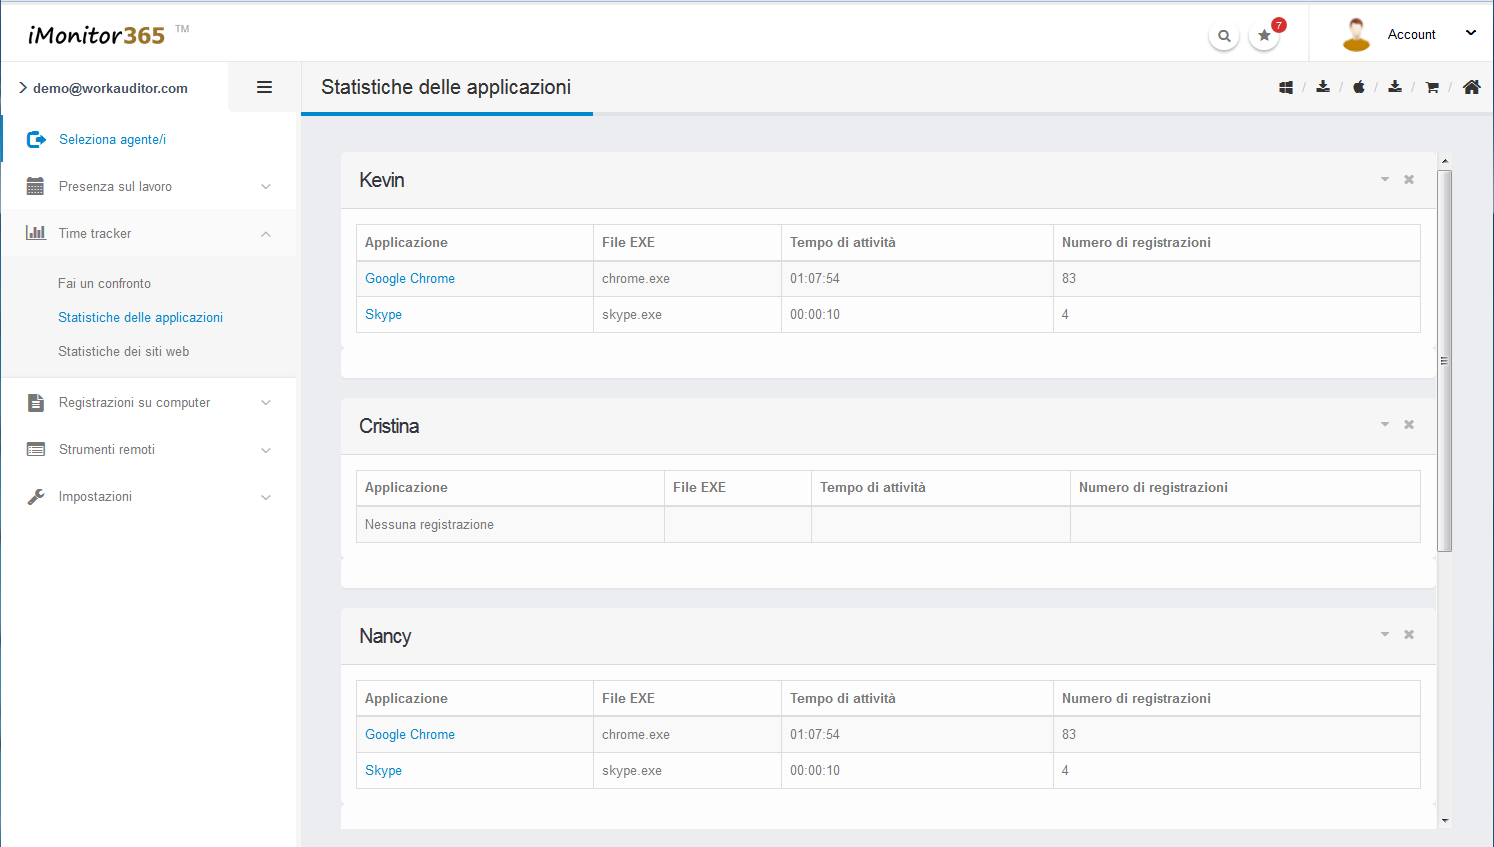The width and height of the screenshot is (1494, 847).
Task: Open Statistiche dei siti web
Action: point(123,351)
